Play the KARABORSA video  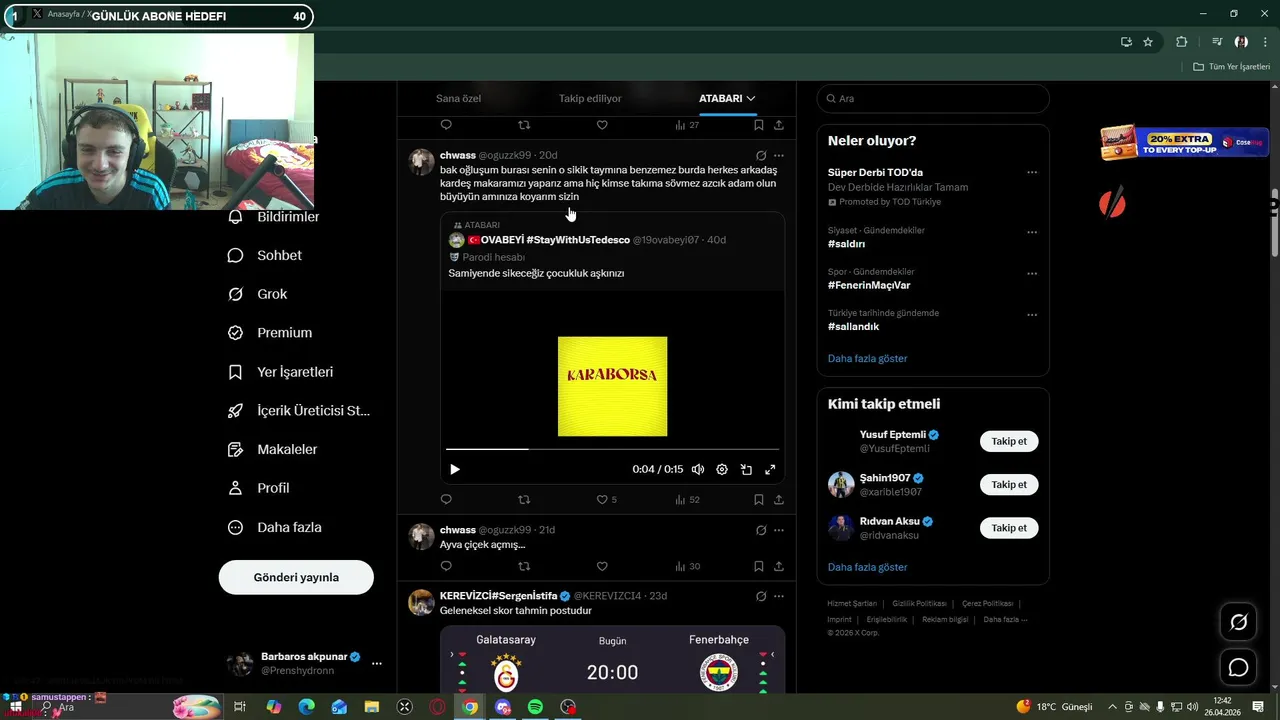tap(455, 469)
